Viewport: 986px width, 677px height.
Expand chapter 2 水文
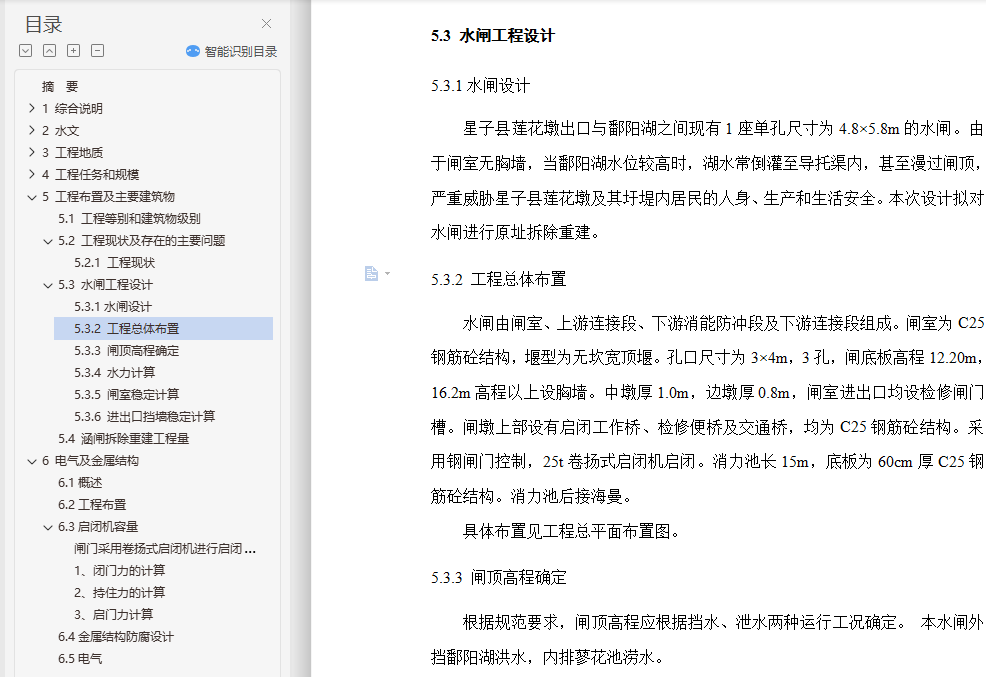click(32, 131)
